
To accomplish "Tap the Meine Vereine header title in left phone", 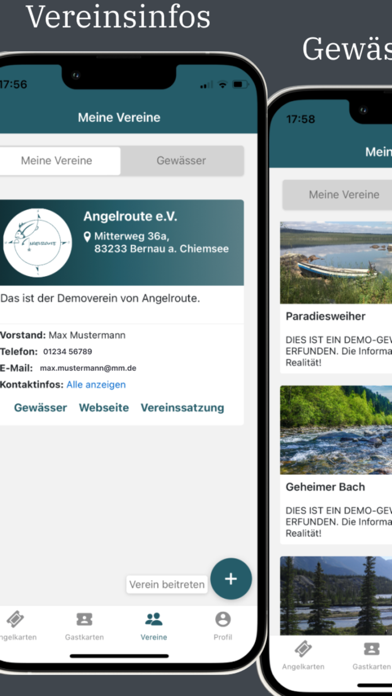I will (119, 118).
